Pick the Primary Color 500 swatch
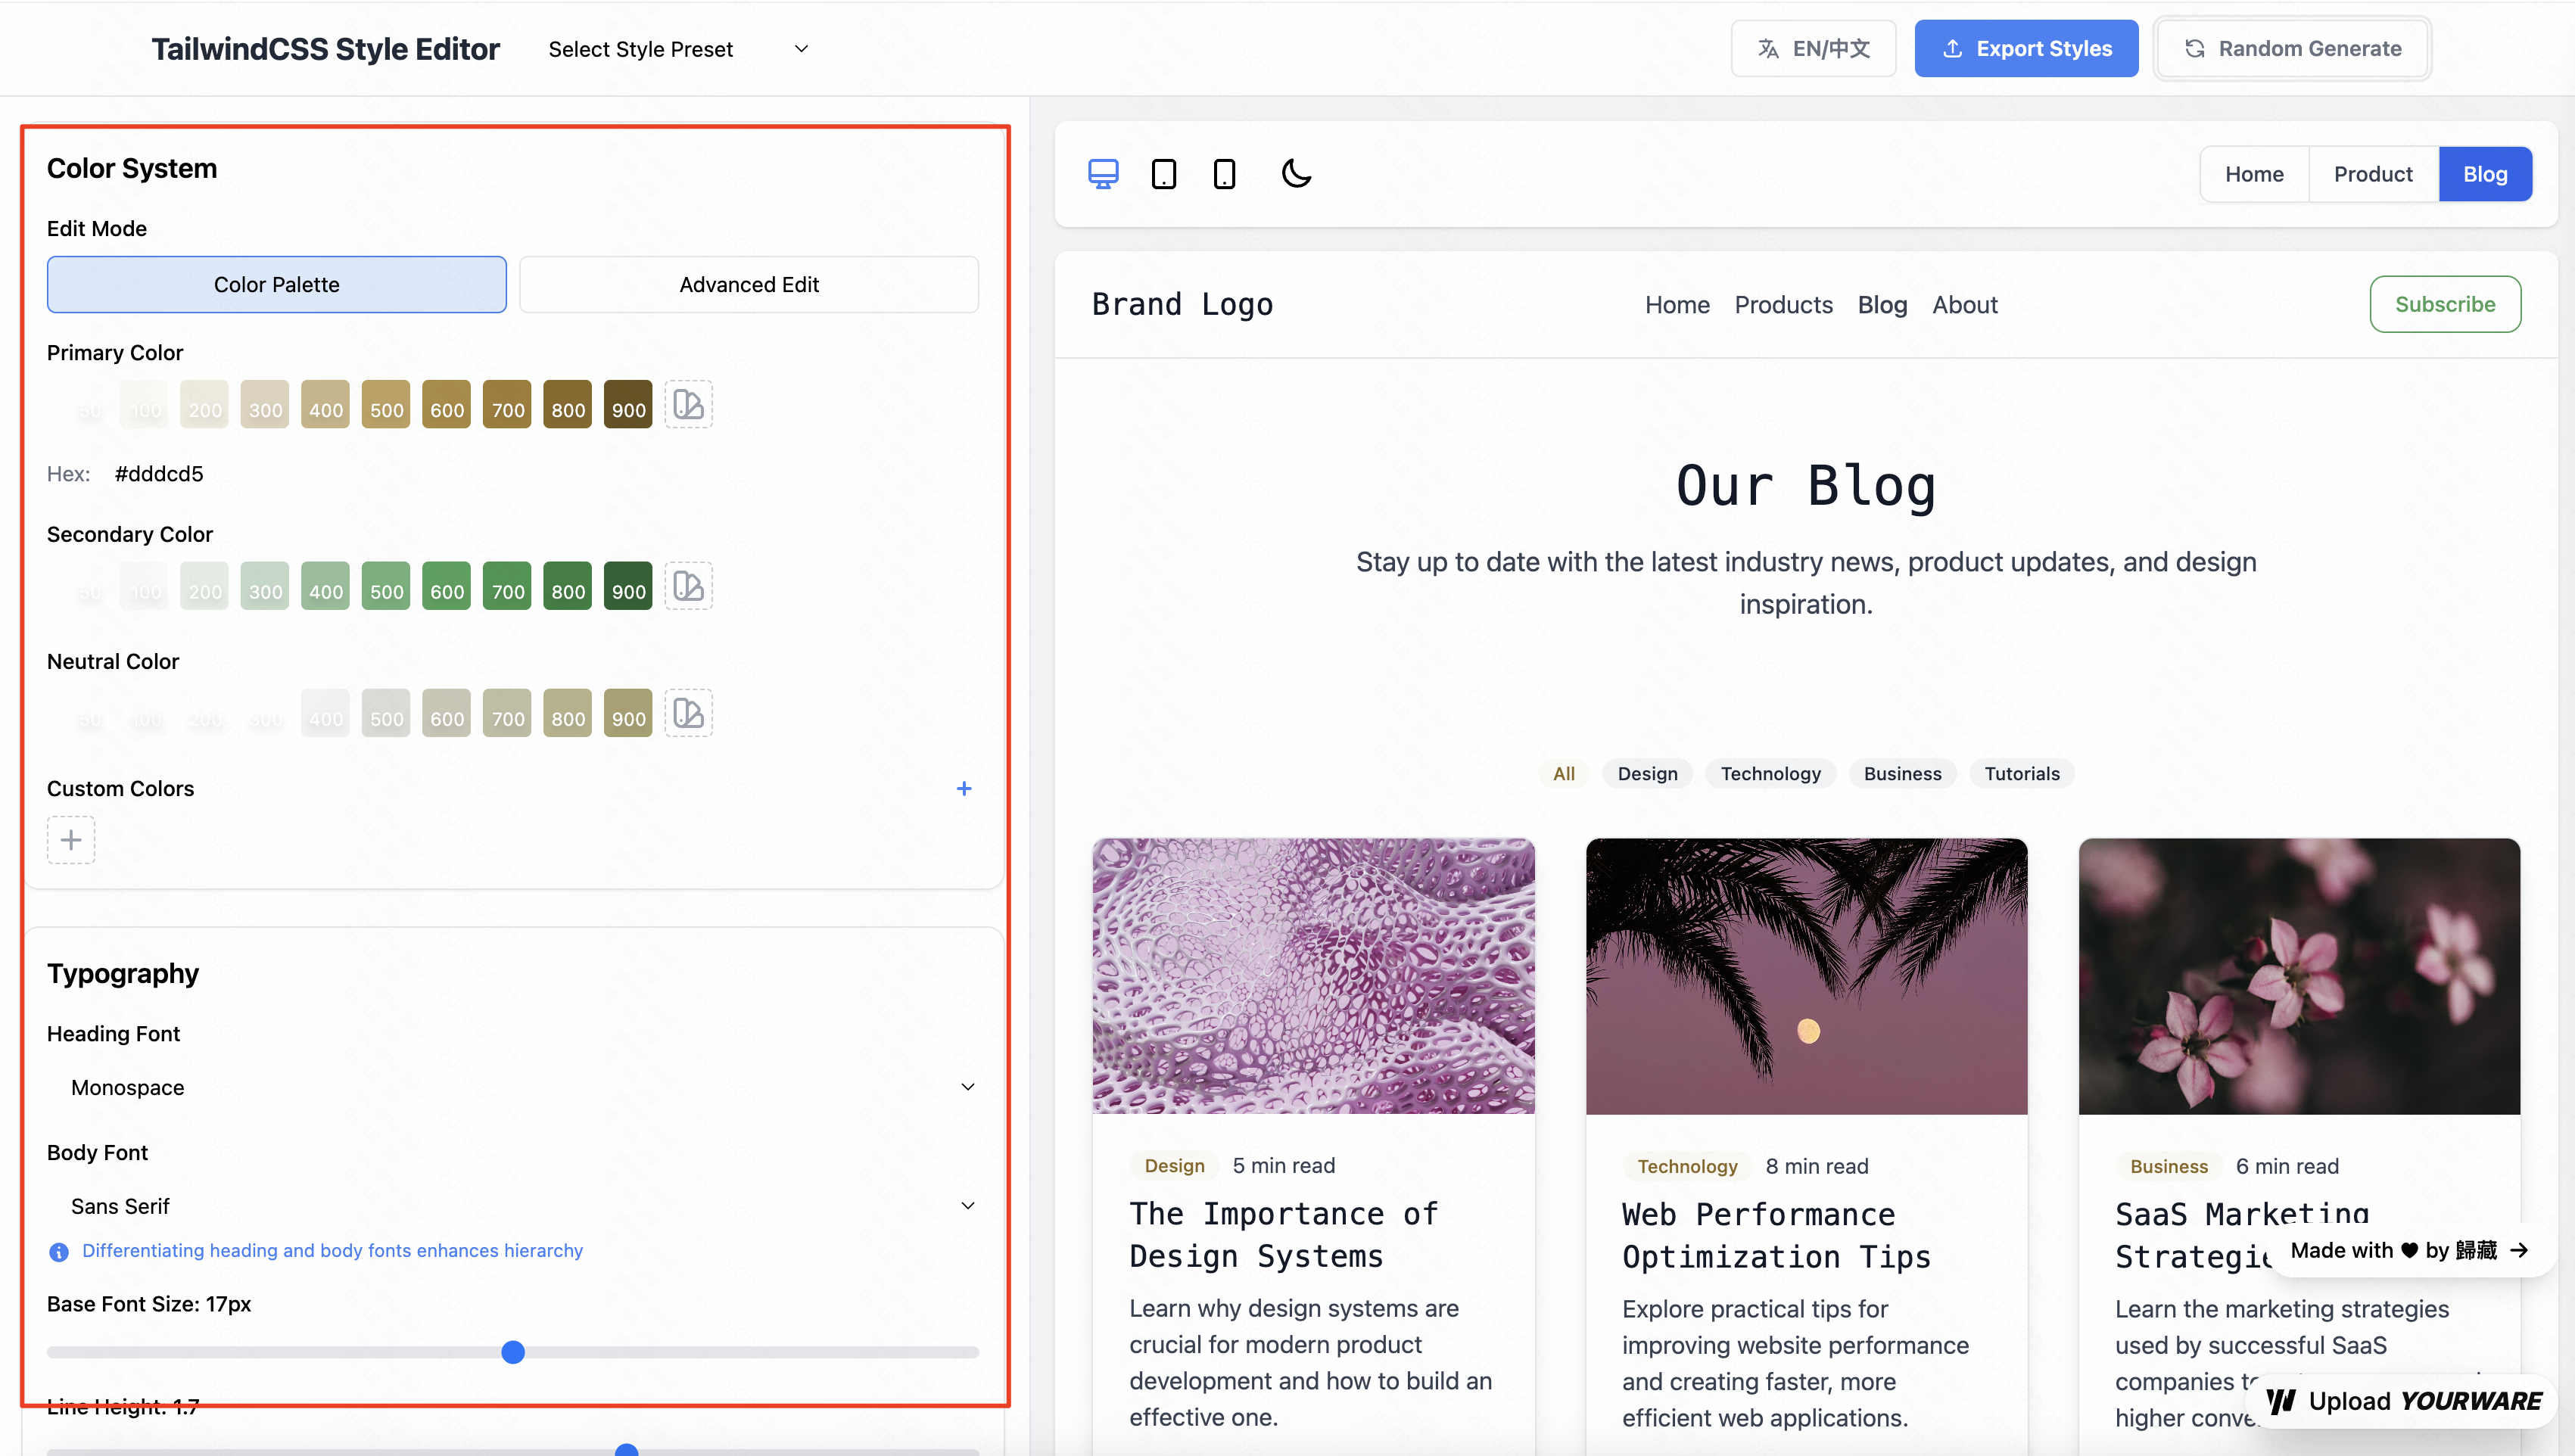2575x1456 pixels. pyautogui.click(x=386, y=404)
